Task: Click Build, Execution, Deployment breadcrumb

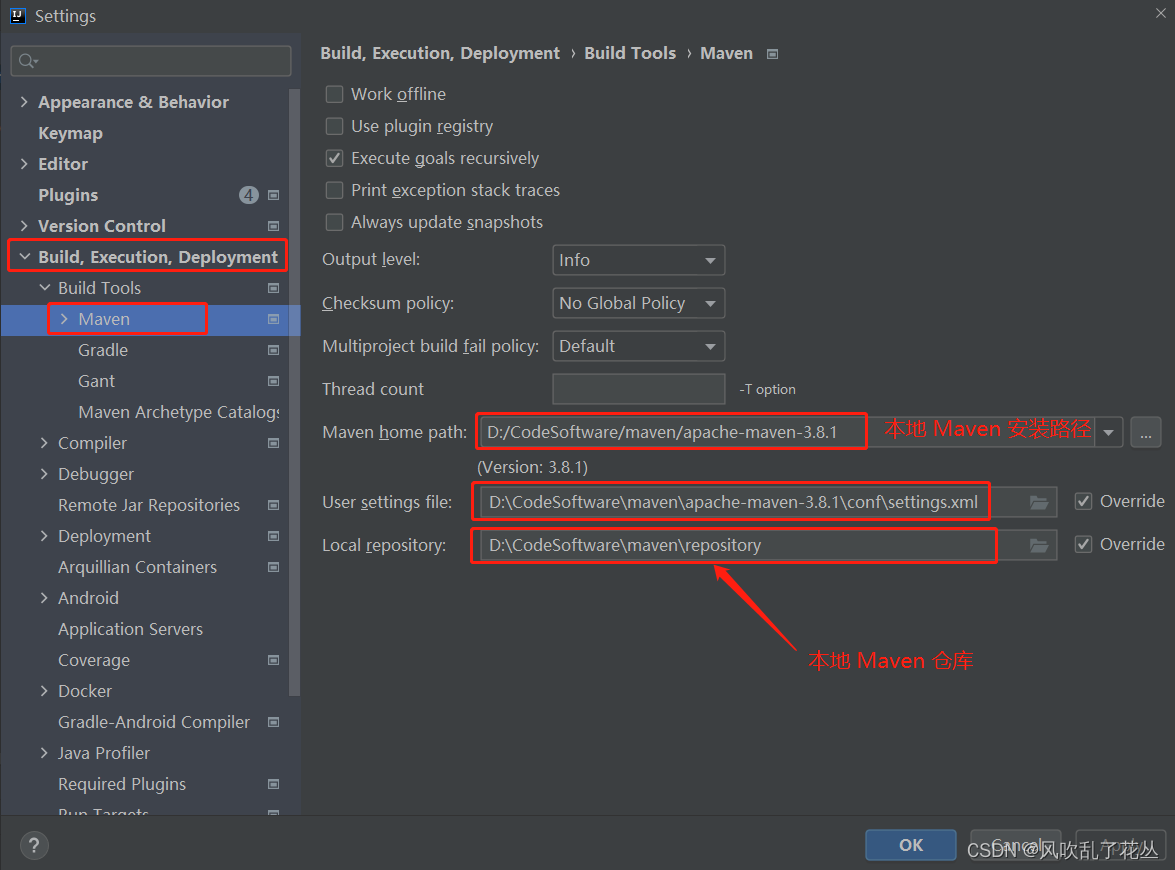Action: coord(440,54)
